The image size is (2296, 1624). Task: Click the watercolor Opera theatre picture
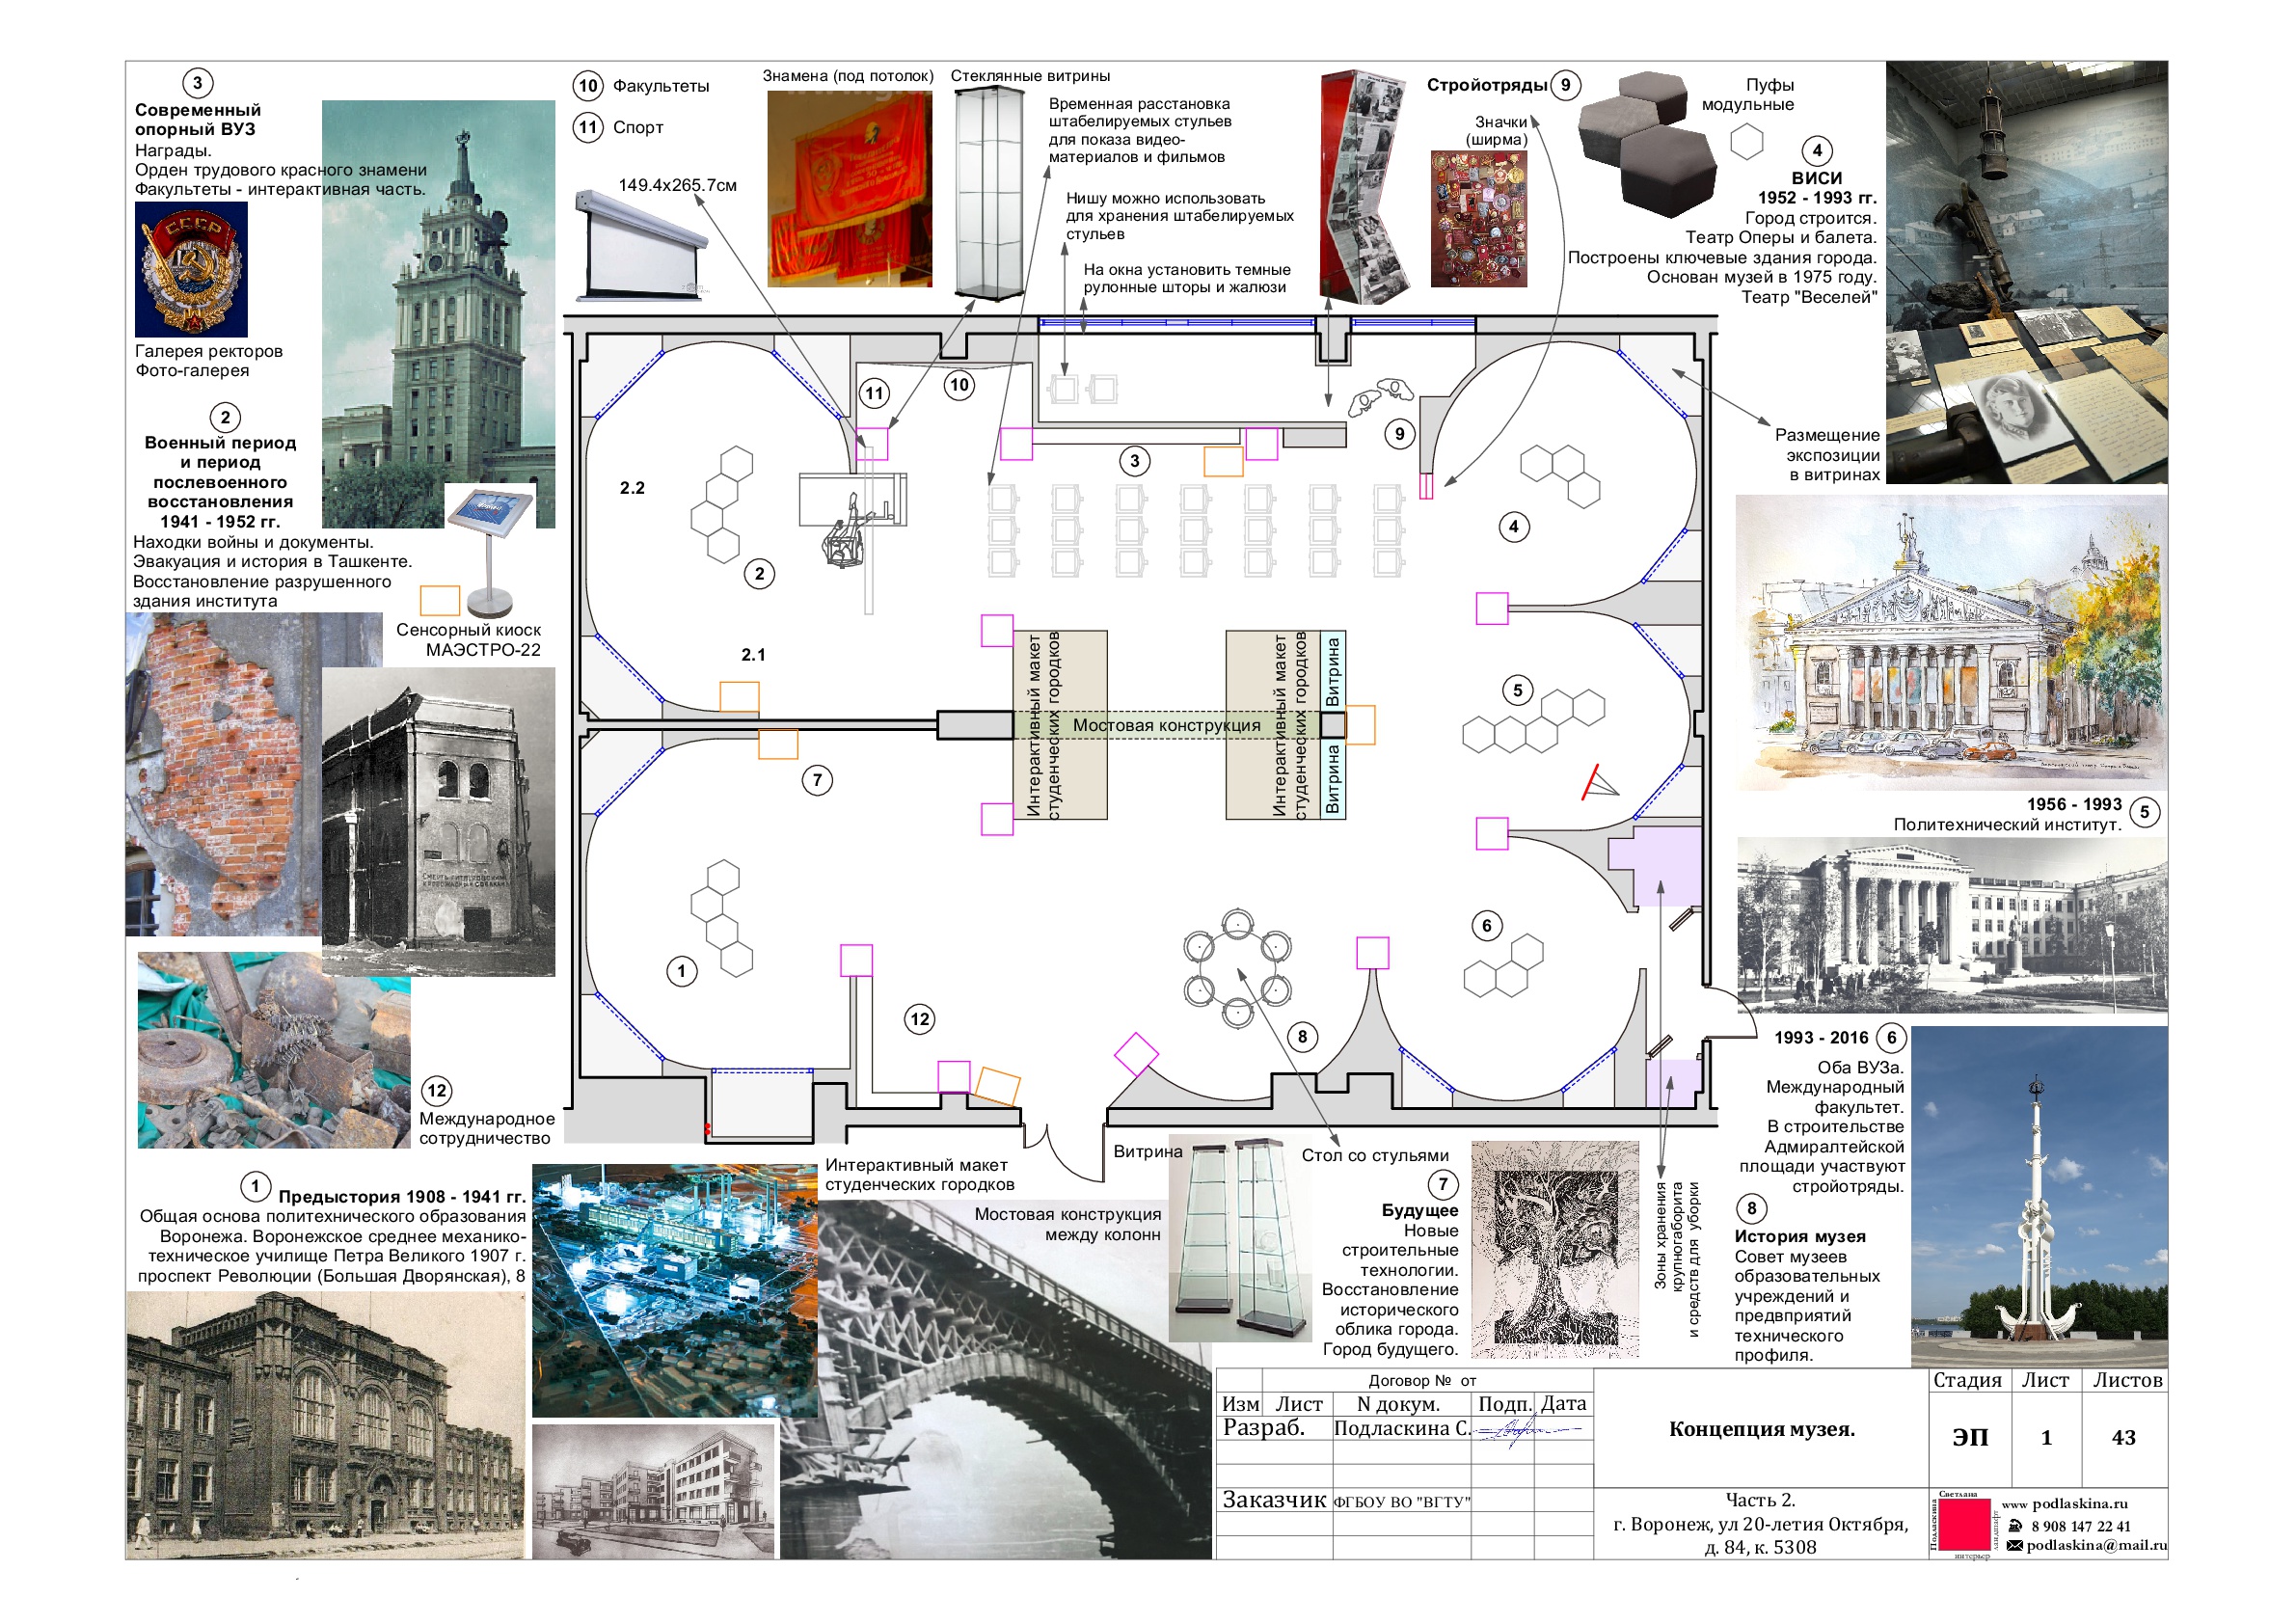(1951, 642)
